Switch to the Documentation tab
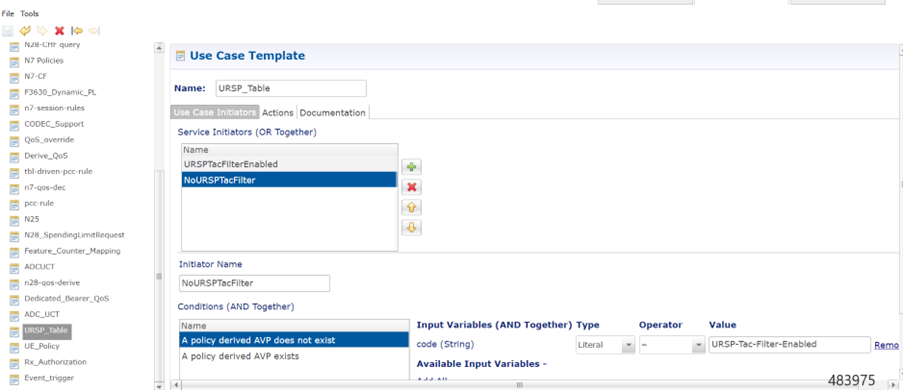 click(x=333, y=113)
